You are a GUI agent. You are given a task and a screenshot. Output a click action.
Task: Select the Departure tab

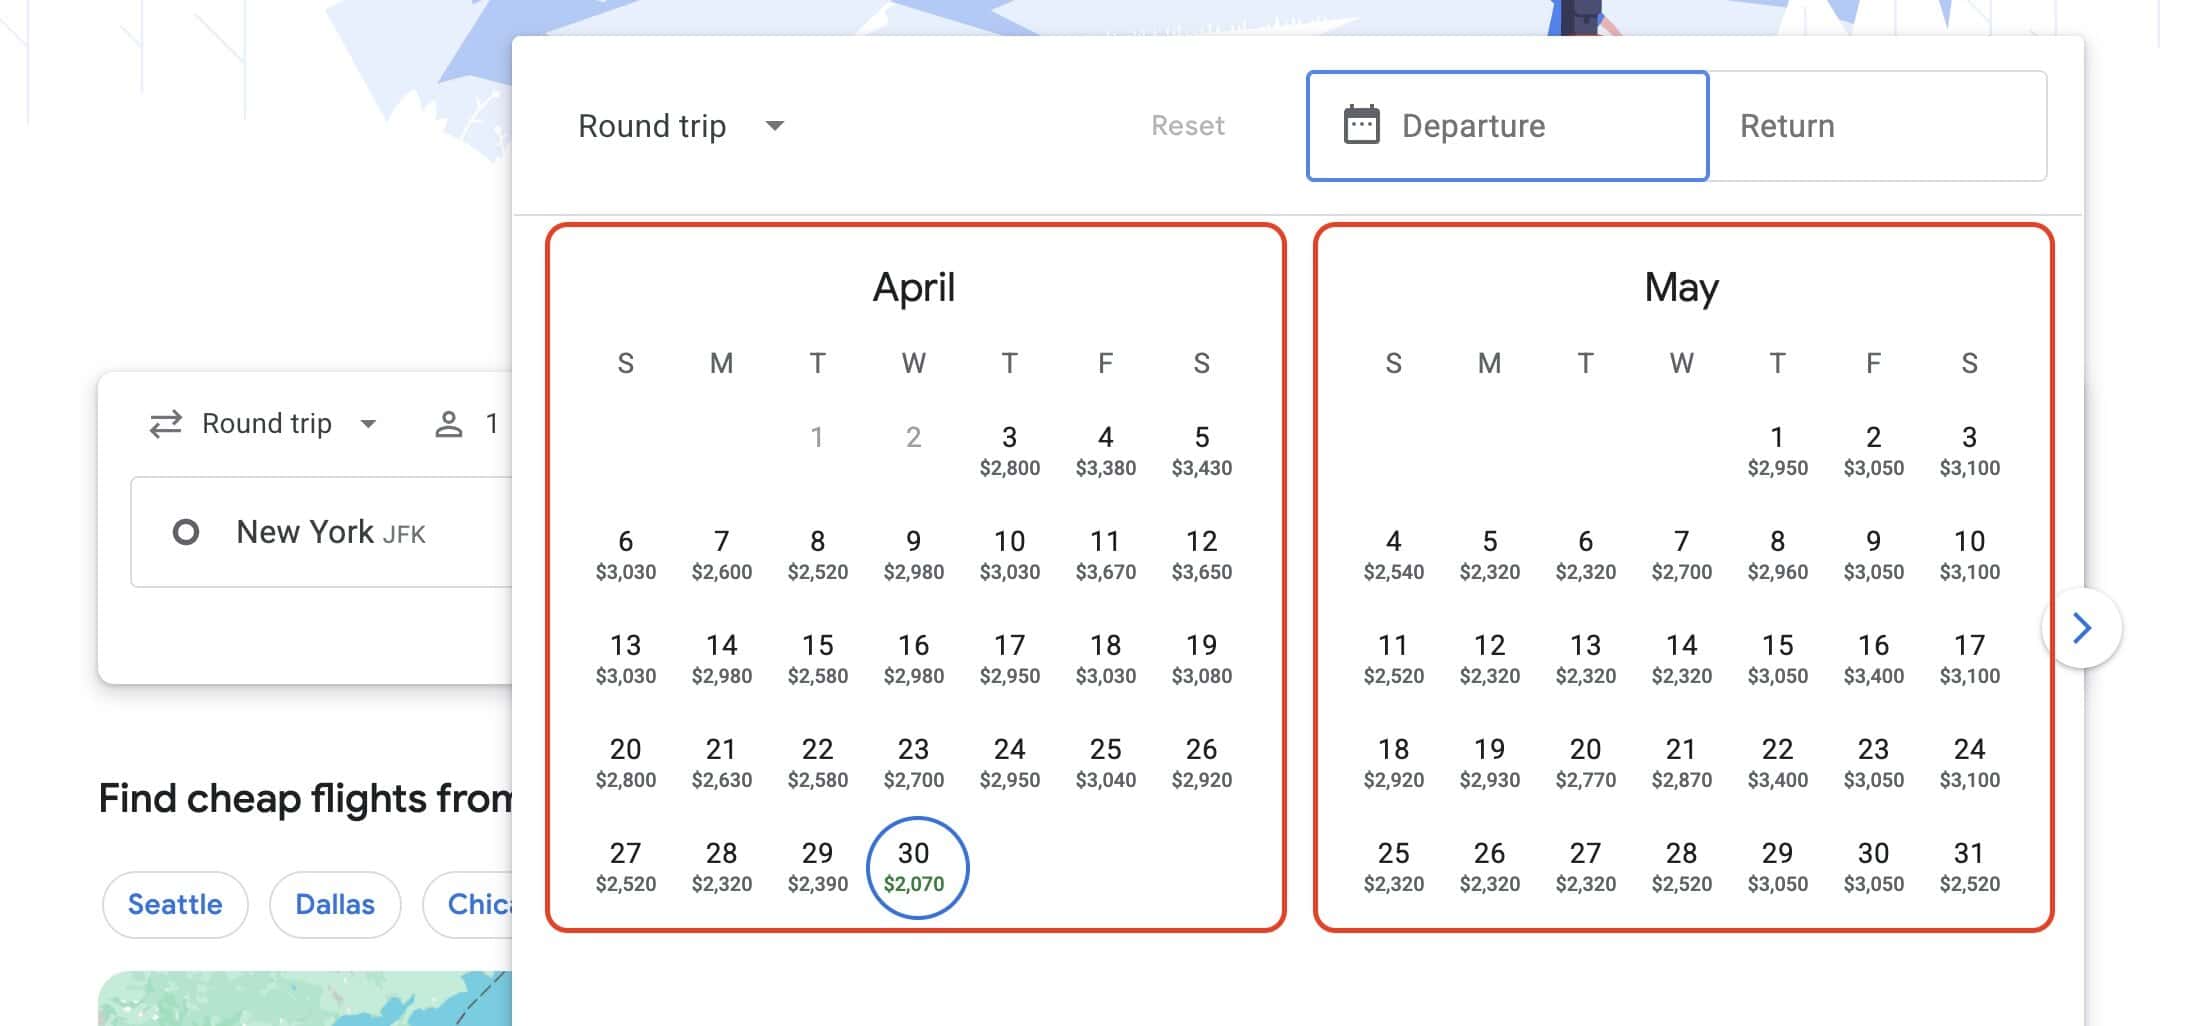(1473, 125)
